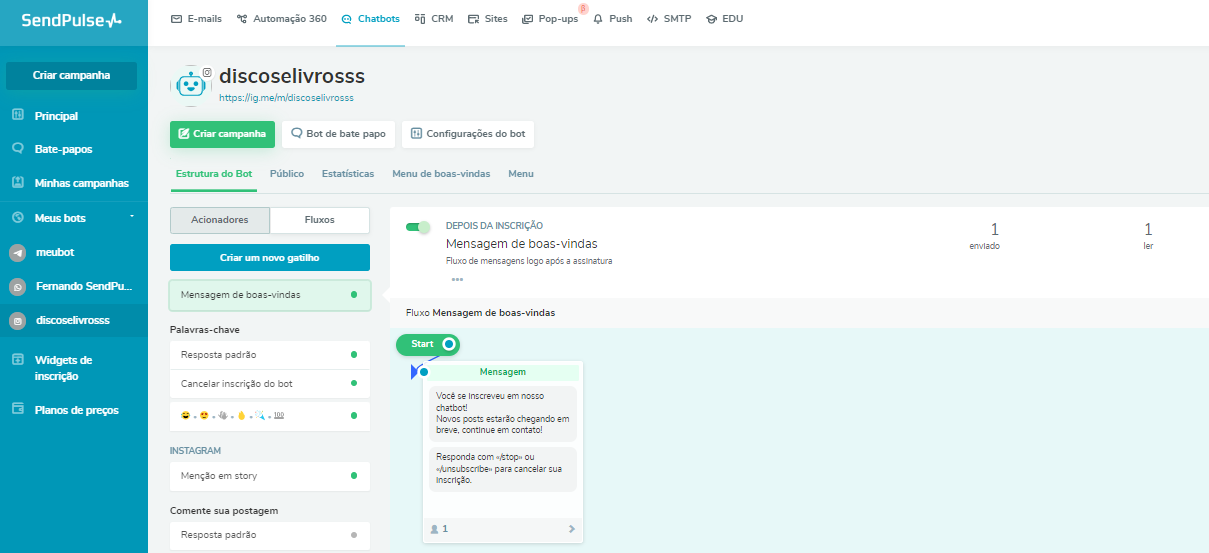This screenshot has width=1209, height=553.
Task: Open Configurações do bot
Action: coord(467,134)
